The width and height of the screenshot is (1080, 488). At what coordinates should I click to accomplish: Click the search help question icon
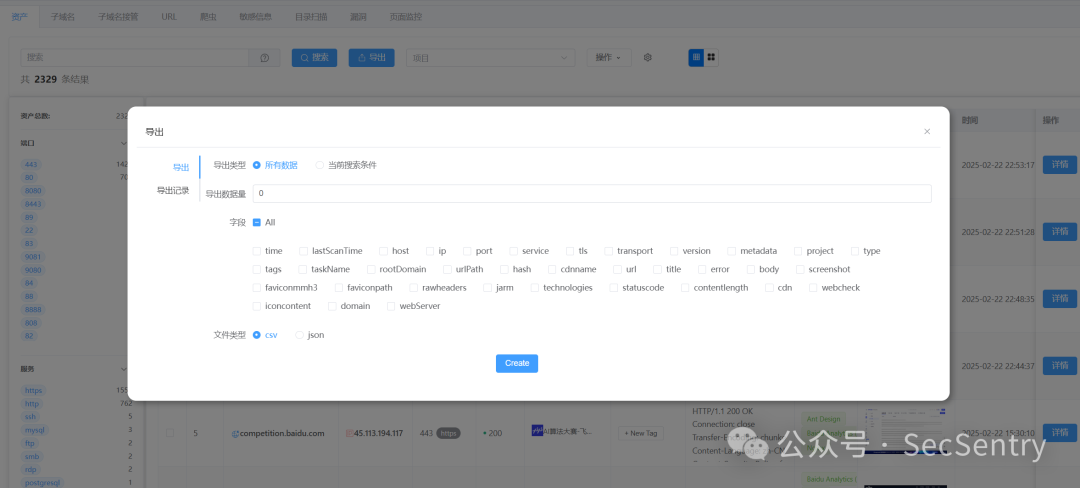pyautogui.click(x=264, y=58)
